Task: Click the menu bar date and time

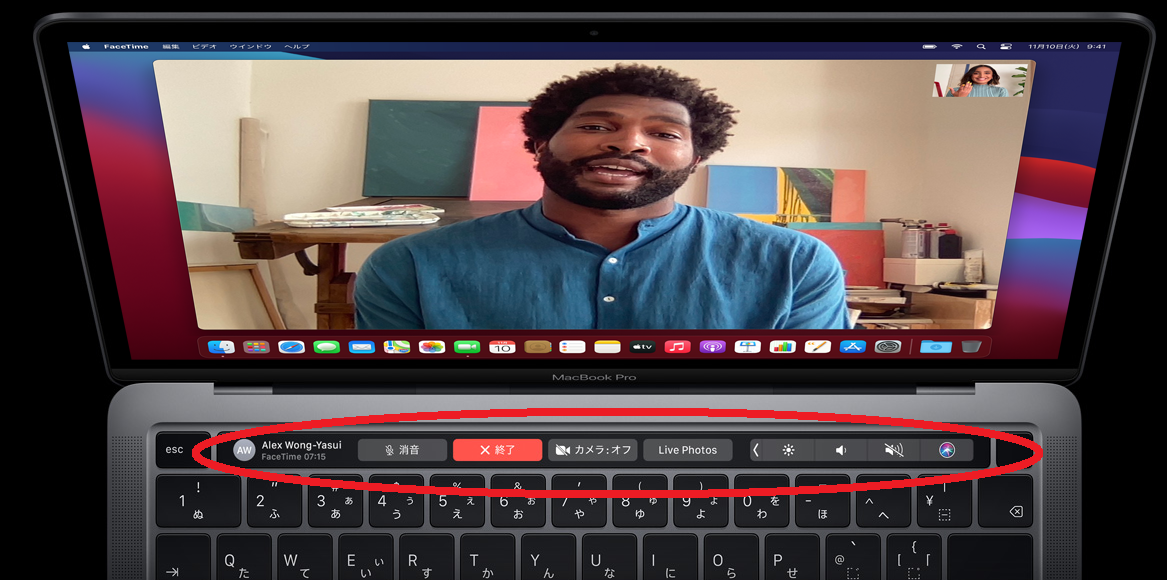Action: (x=1066, y=46)
